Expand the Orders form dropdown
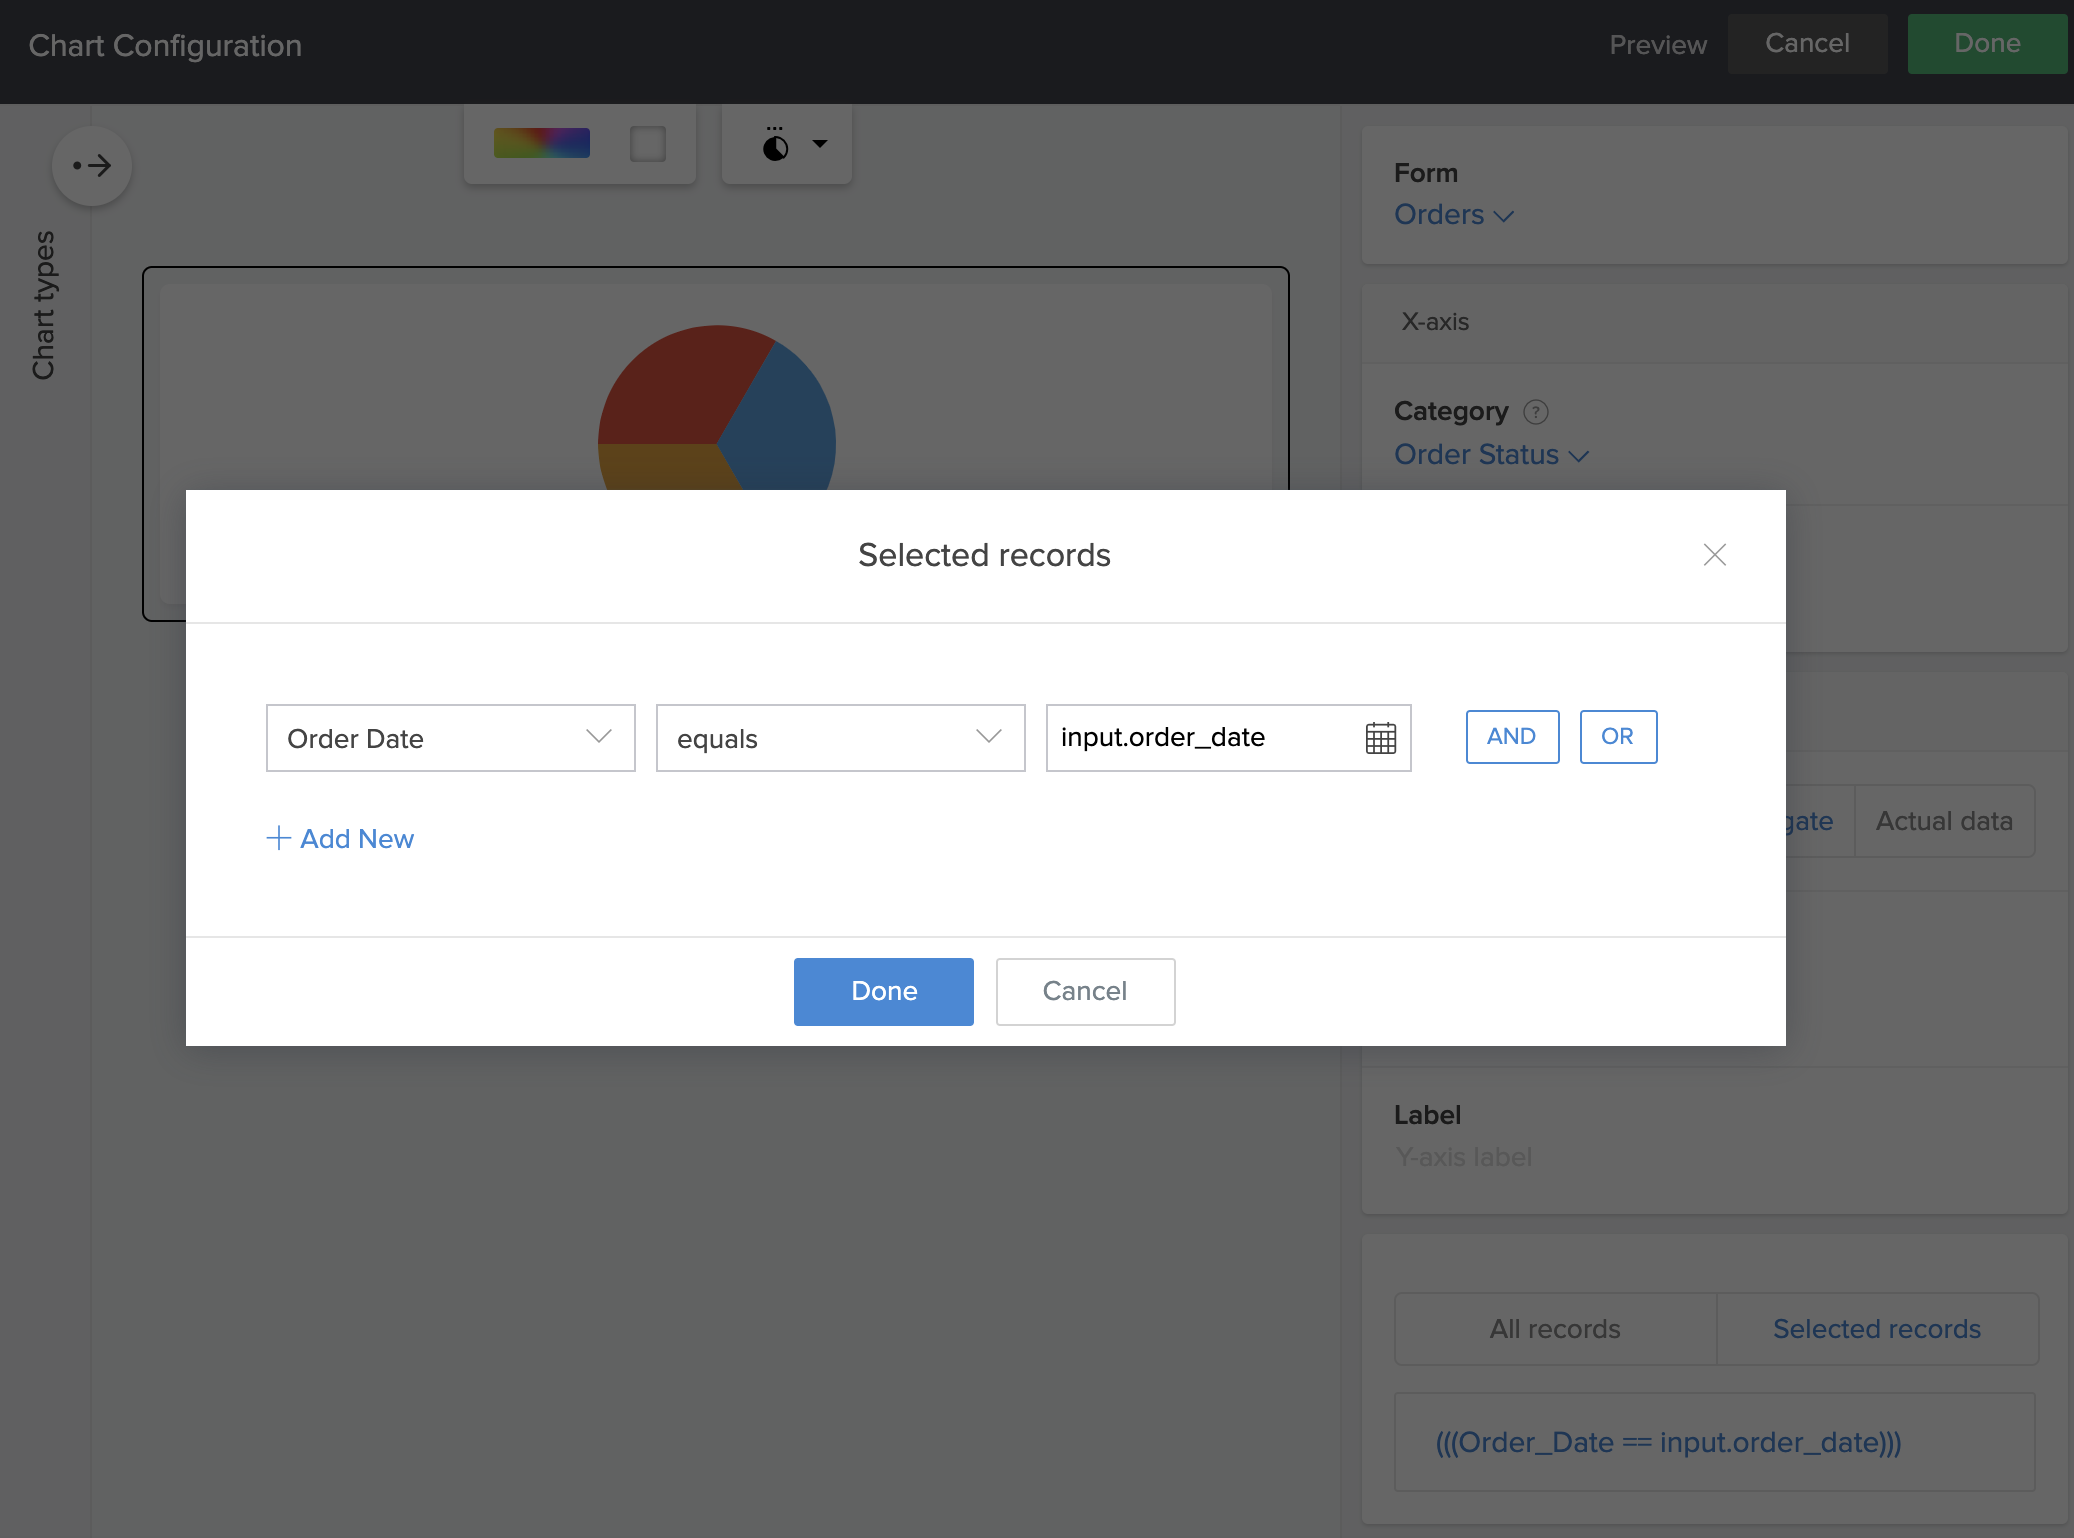 tap(1453, 215)
